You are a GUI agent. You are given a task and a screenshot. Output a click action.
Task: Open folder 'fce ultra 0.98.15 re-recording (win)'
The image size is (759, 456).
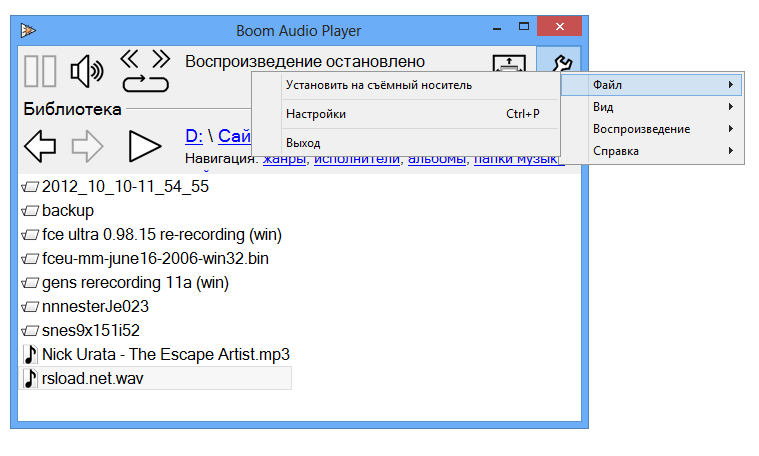[162, 234]
